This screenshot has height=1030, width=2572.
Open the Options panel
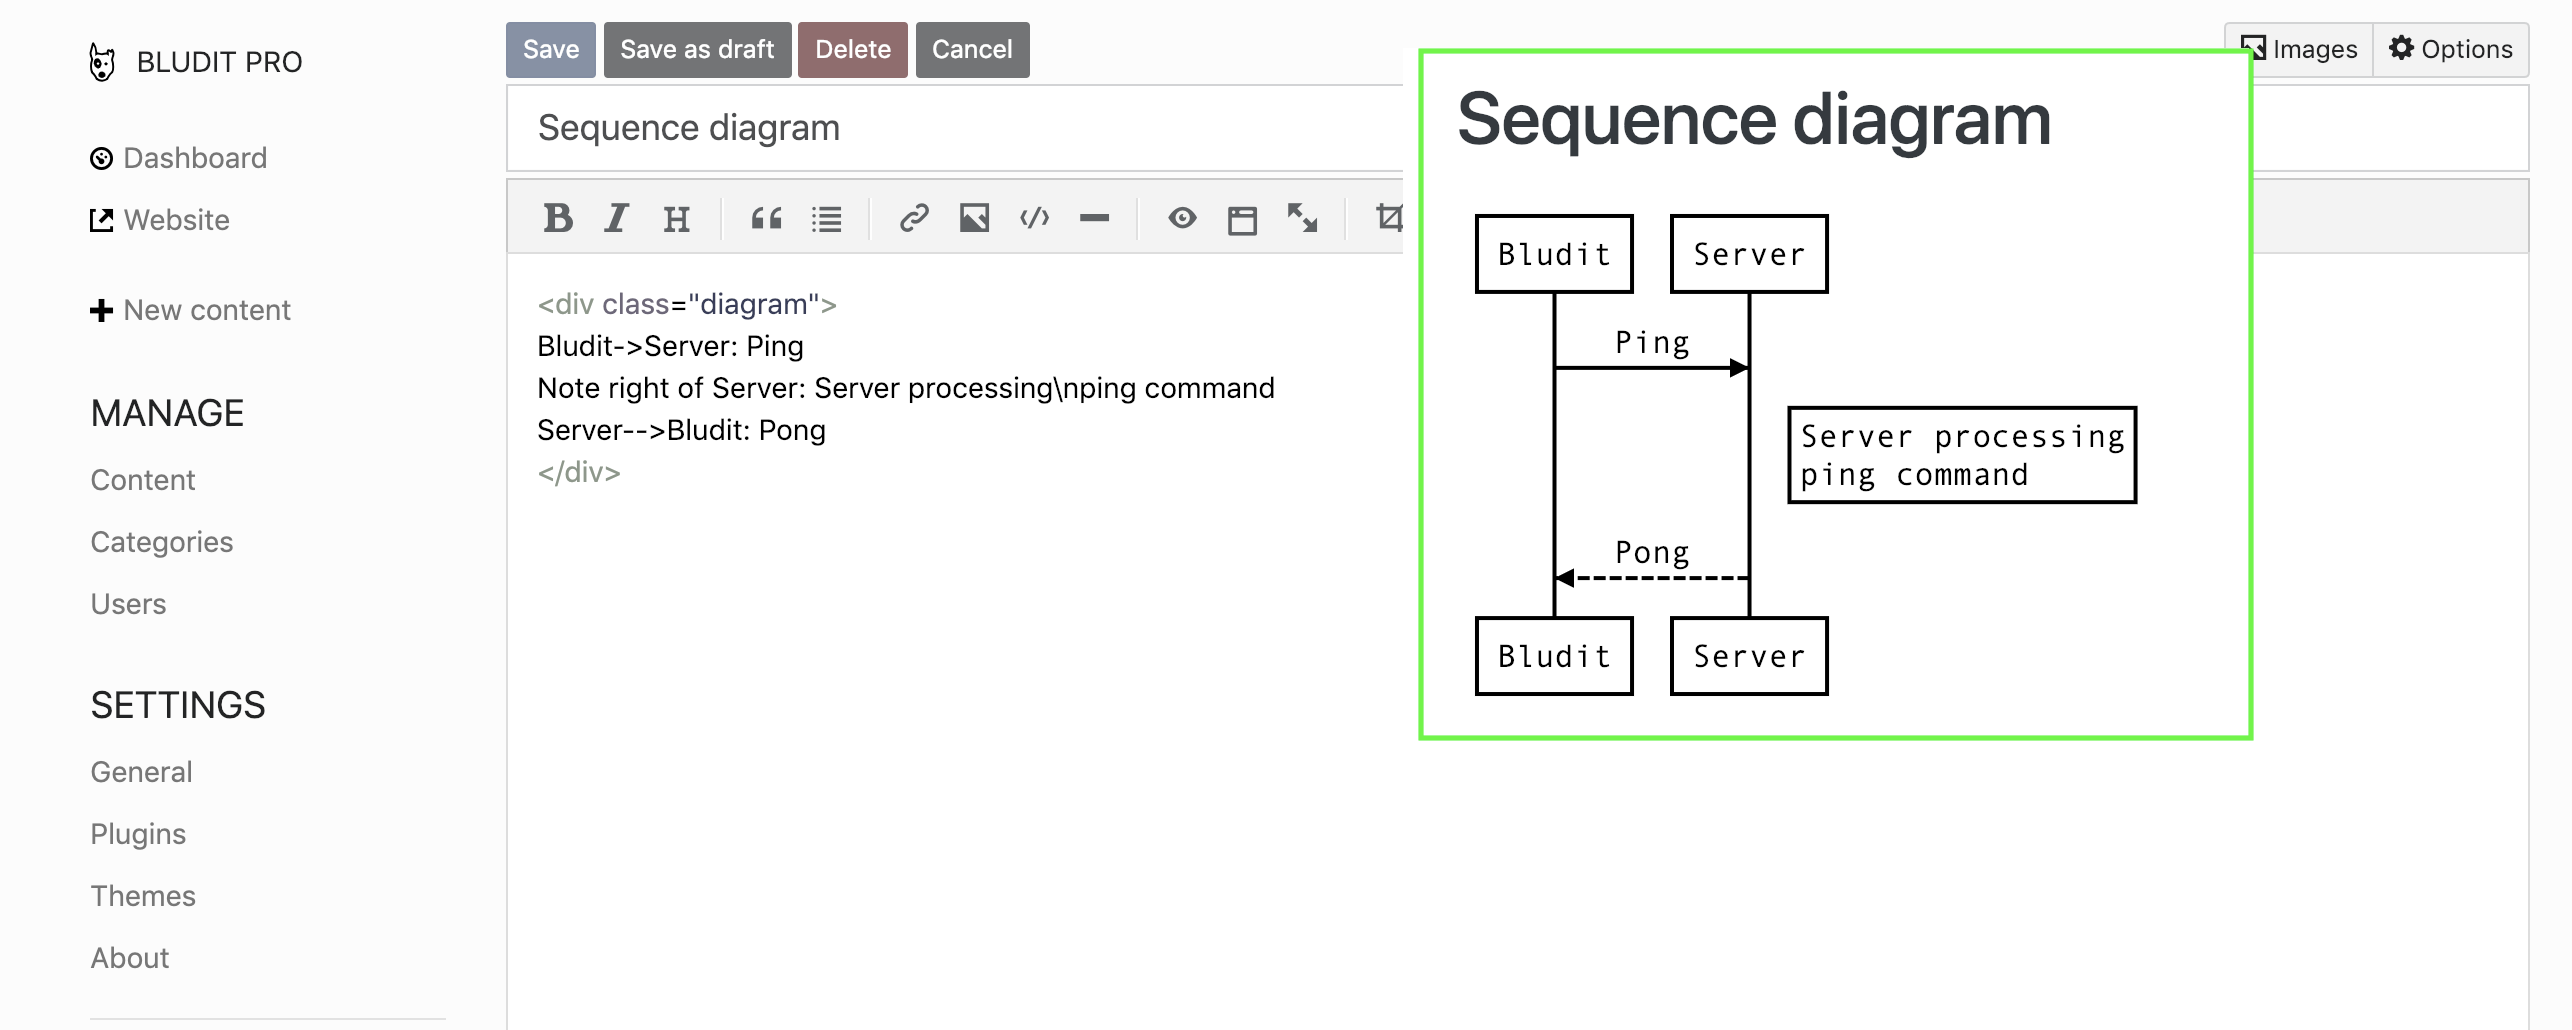pos(2450,48)
